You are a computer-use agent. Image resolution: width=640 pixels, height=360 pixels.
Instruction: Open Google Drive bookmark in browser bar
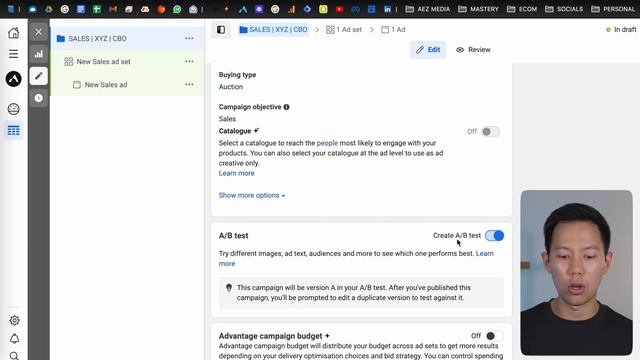point(49,9)
